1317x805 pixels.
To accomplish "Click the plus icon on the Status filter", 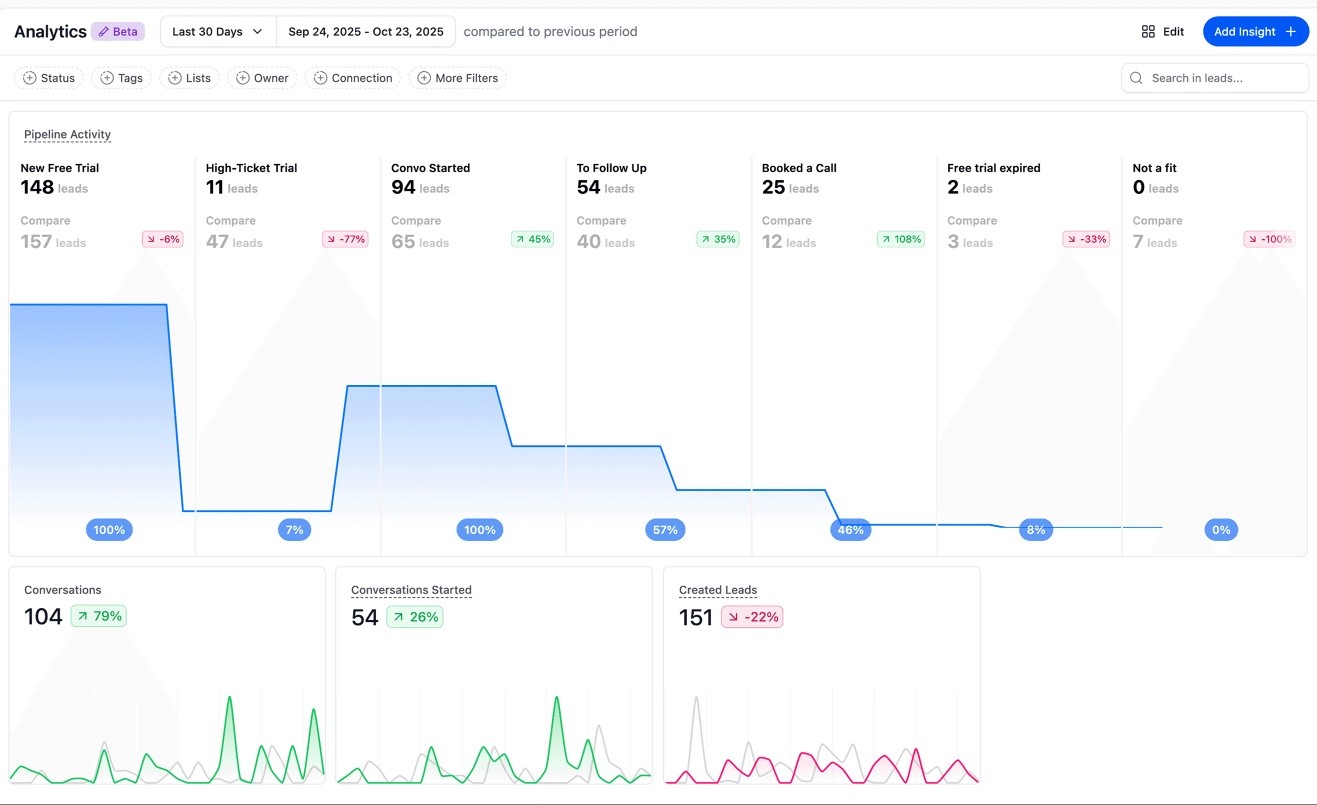I will [x=29, y=78].
